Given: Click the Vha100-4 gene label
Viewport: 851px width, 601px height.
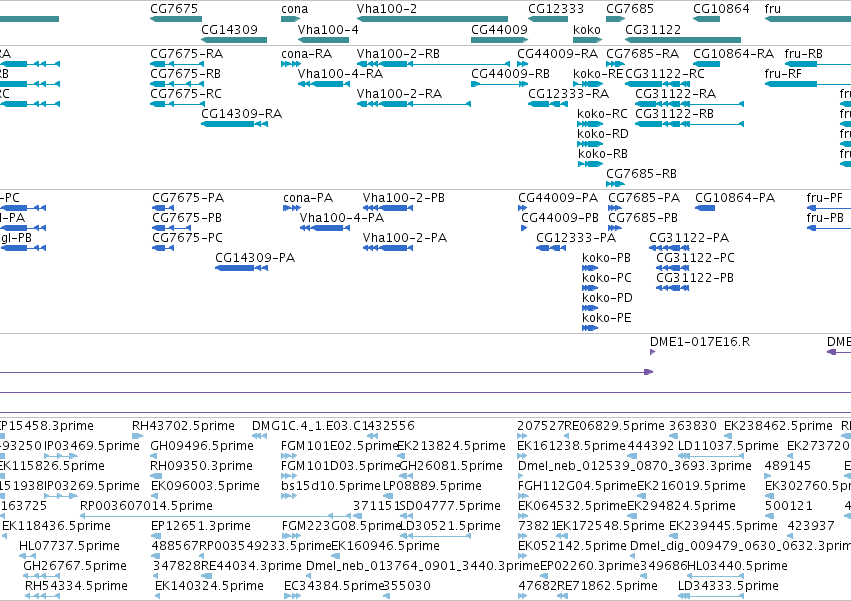Looking at the screenshot, I should pyautogui.click(x=328, y=29).
